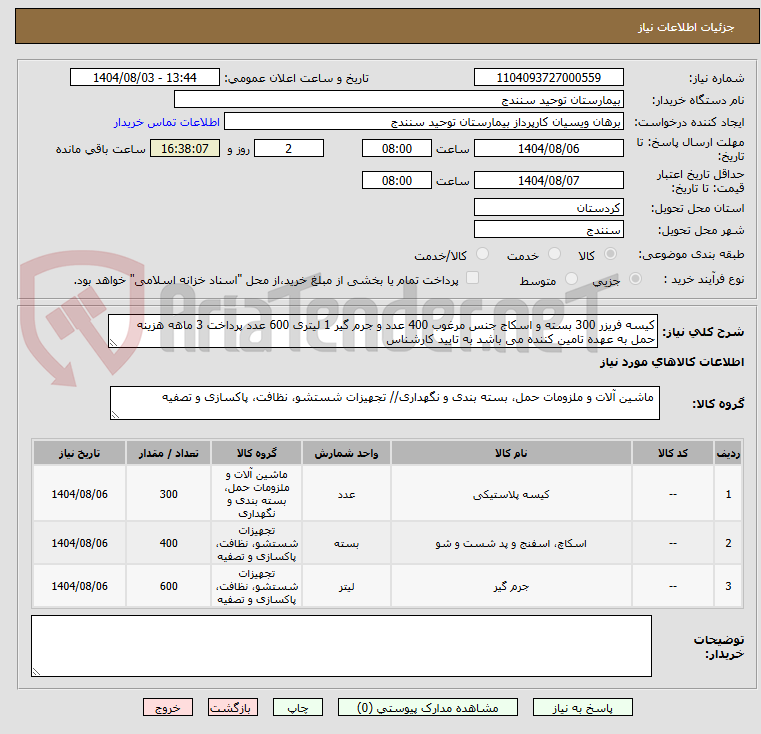Click the شهر محل تحویل field سنندج
Screen dimensions: 761x734
[x=548, y=229]
